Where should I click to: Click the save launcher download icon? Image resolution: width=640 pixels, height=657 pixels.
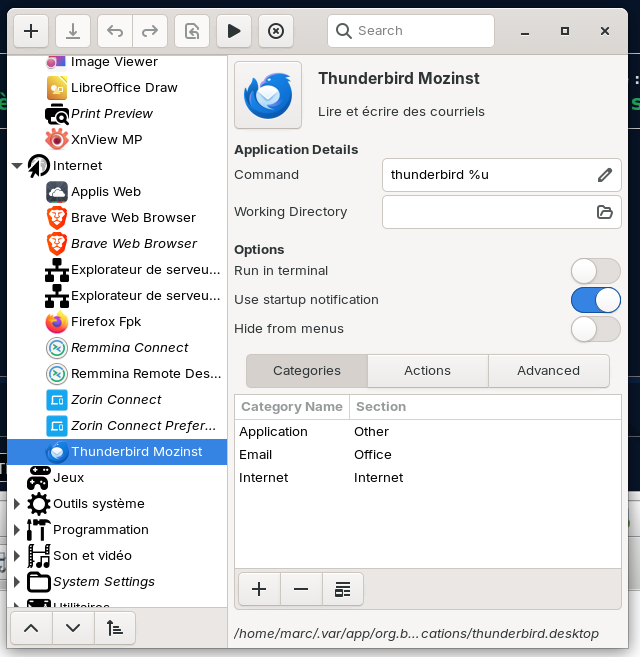(x=73, y=31)
